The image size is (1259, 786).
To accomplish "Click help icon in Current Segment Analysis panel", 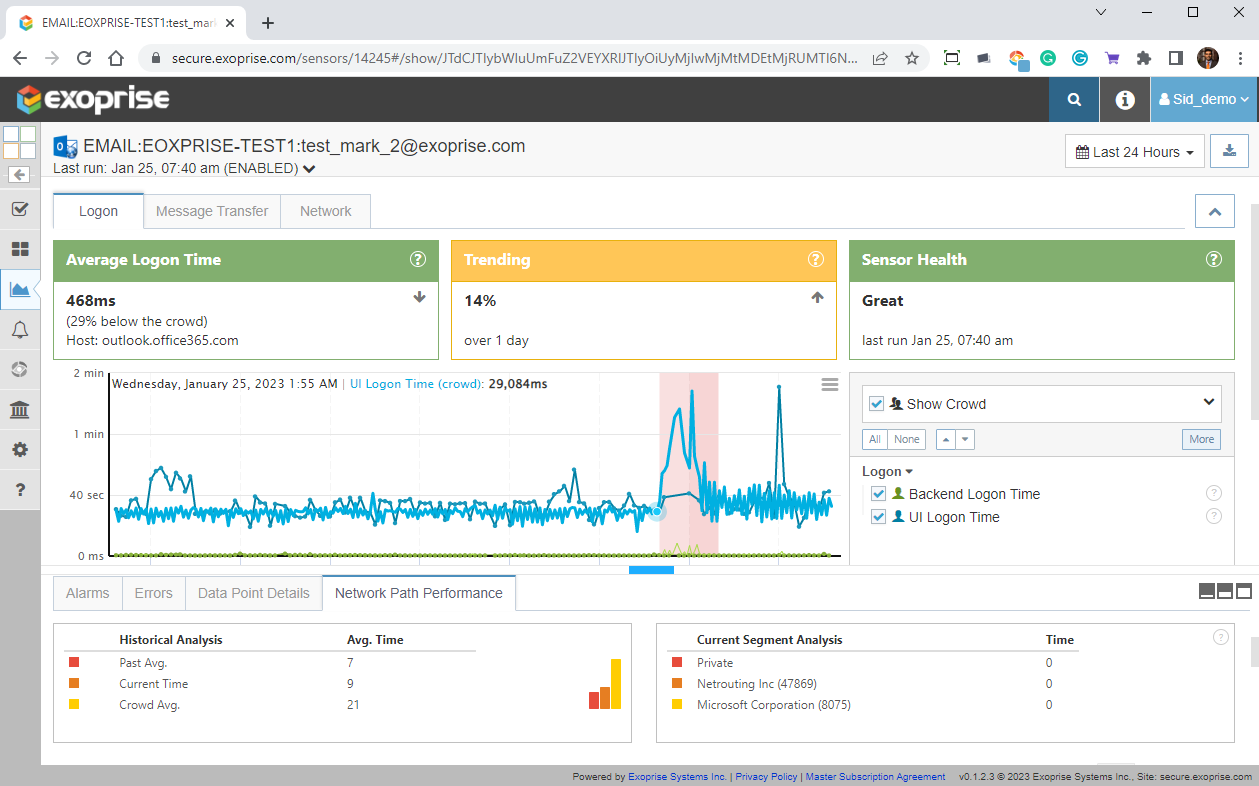I will 1220,637.
